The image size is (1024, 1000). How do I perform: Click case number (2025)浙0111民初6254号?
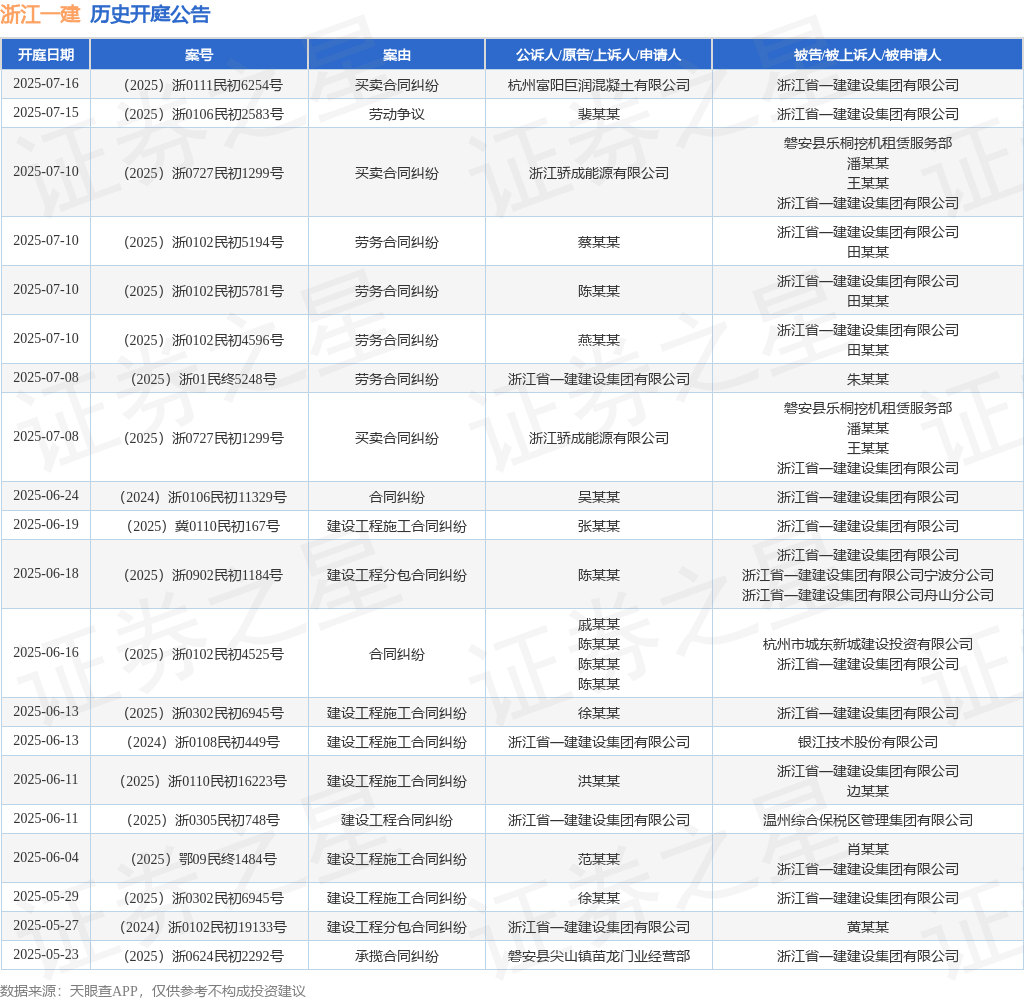point(204,85)
